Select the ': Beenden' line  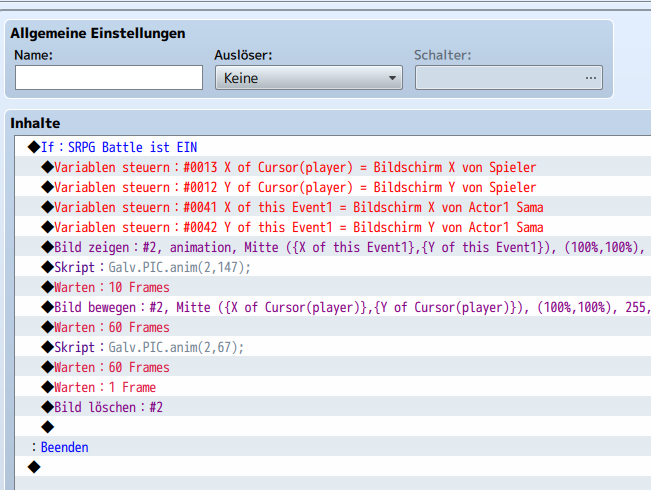coord(333,447)
